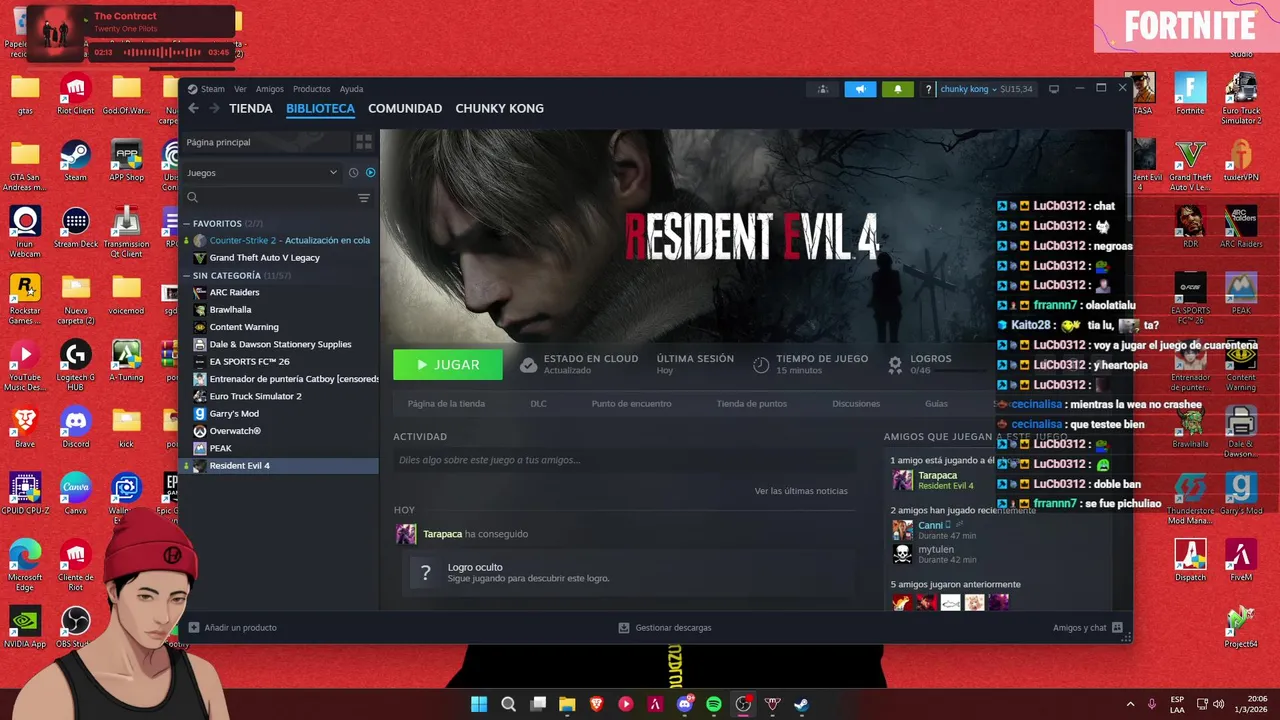Image resolution: width=1280 pixels, height=720 pixels.
Task: Select Grand Theft Auto V Legacy
Action: [x=280, y=258]
